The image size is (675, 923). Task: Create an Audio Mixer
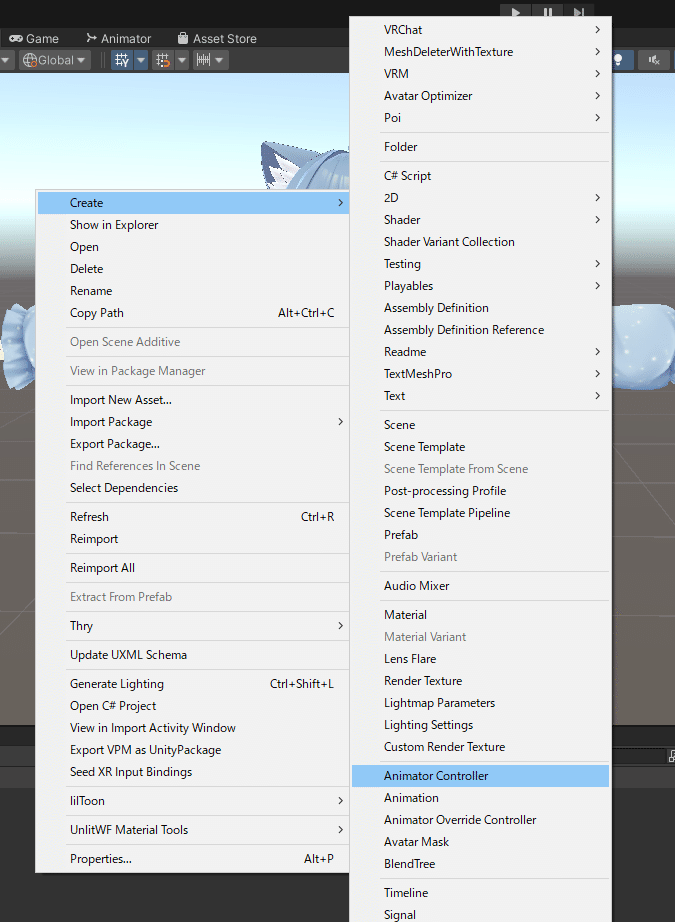tap(480, 586)
